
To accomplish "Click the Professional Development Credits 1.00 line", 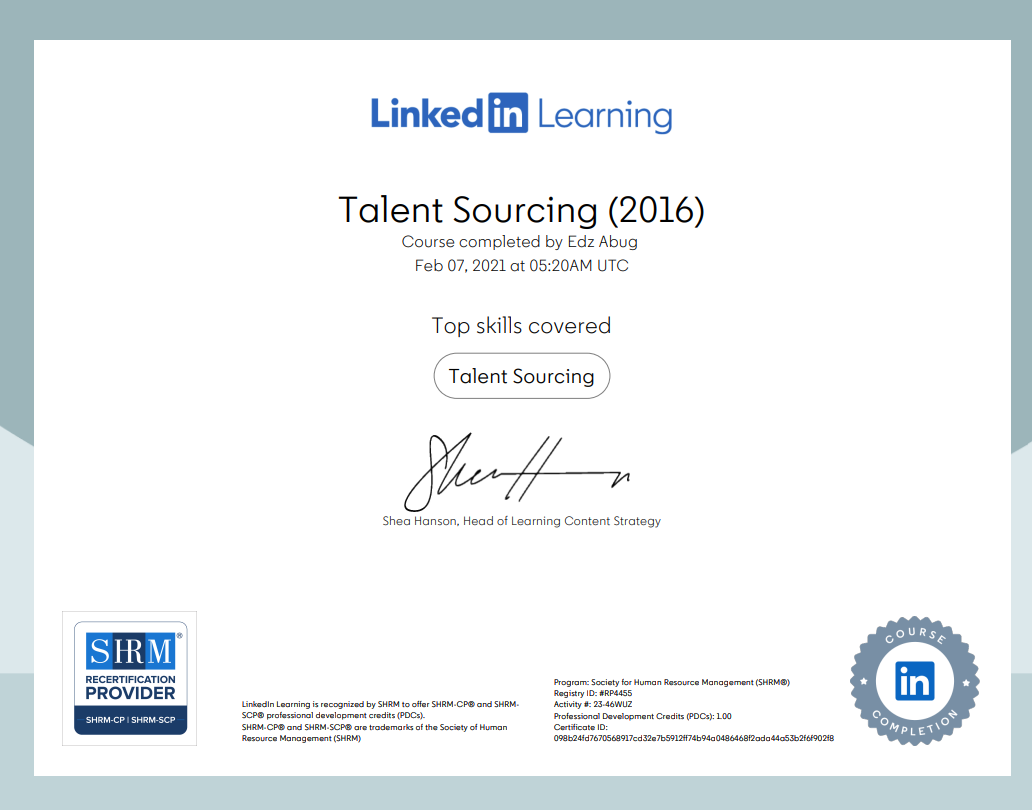I will tap(642, 716).
